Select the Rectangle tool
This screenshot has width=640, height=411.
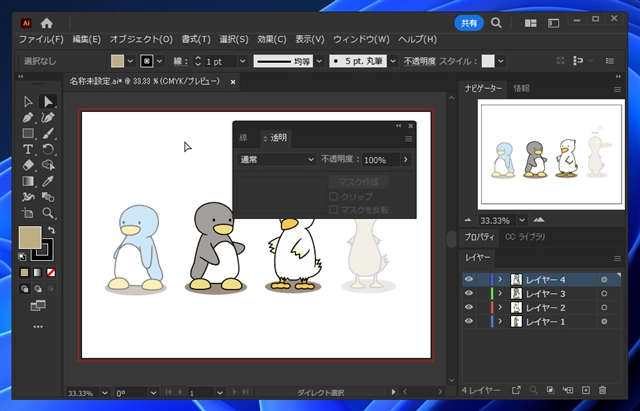point(28,133)
